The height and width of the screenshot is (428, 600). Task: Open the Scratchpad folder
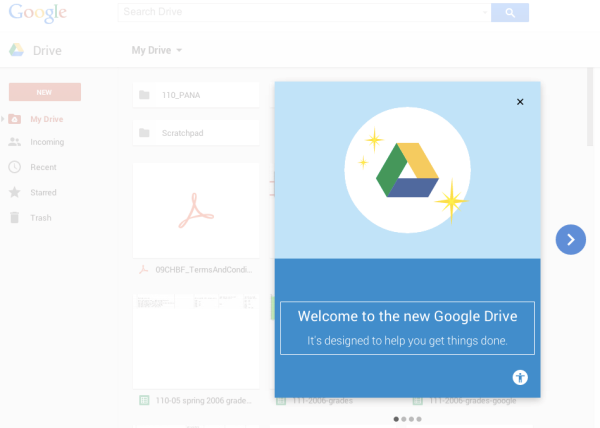click(x=195, y=132)
